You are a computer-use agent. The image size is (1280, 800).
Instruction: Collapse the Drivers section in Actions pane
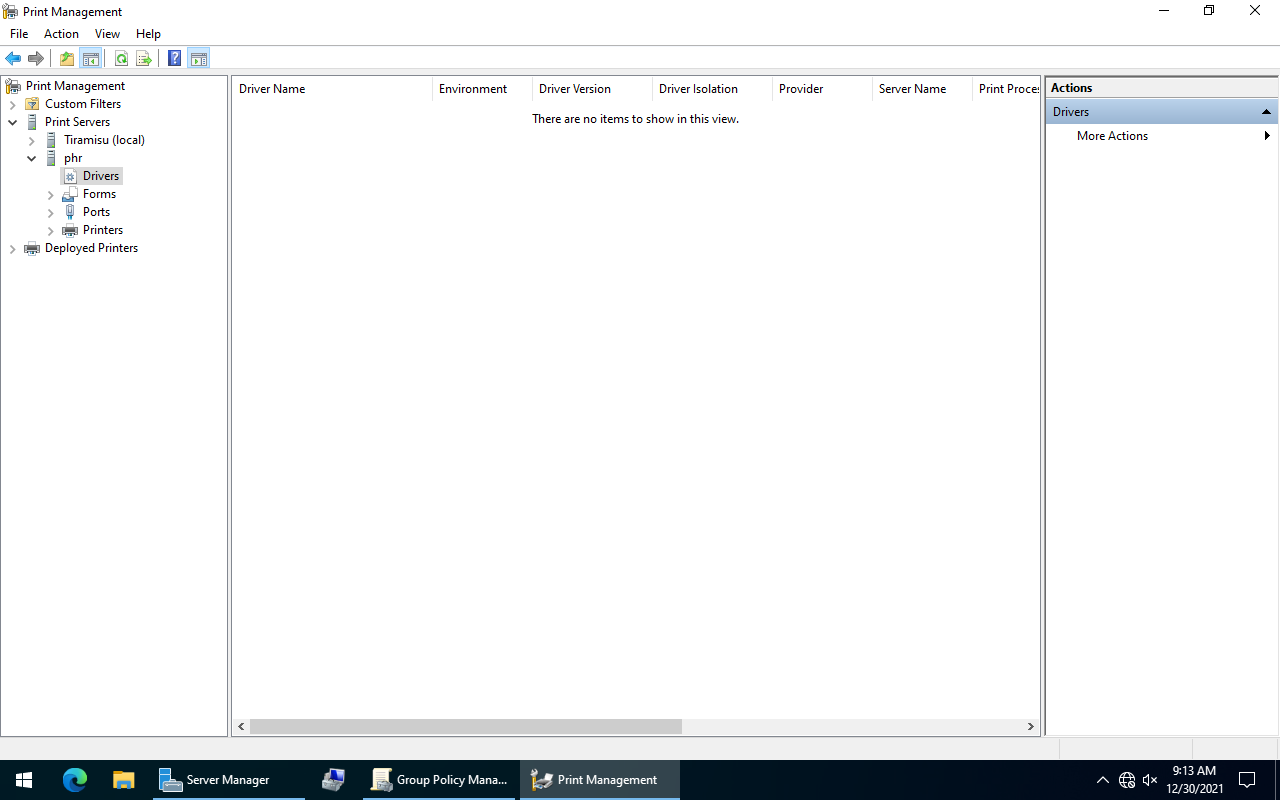tap(1266, 112)
